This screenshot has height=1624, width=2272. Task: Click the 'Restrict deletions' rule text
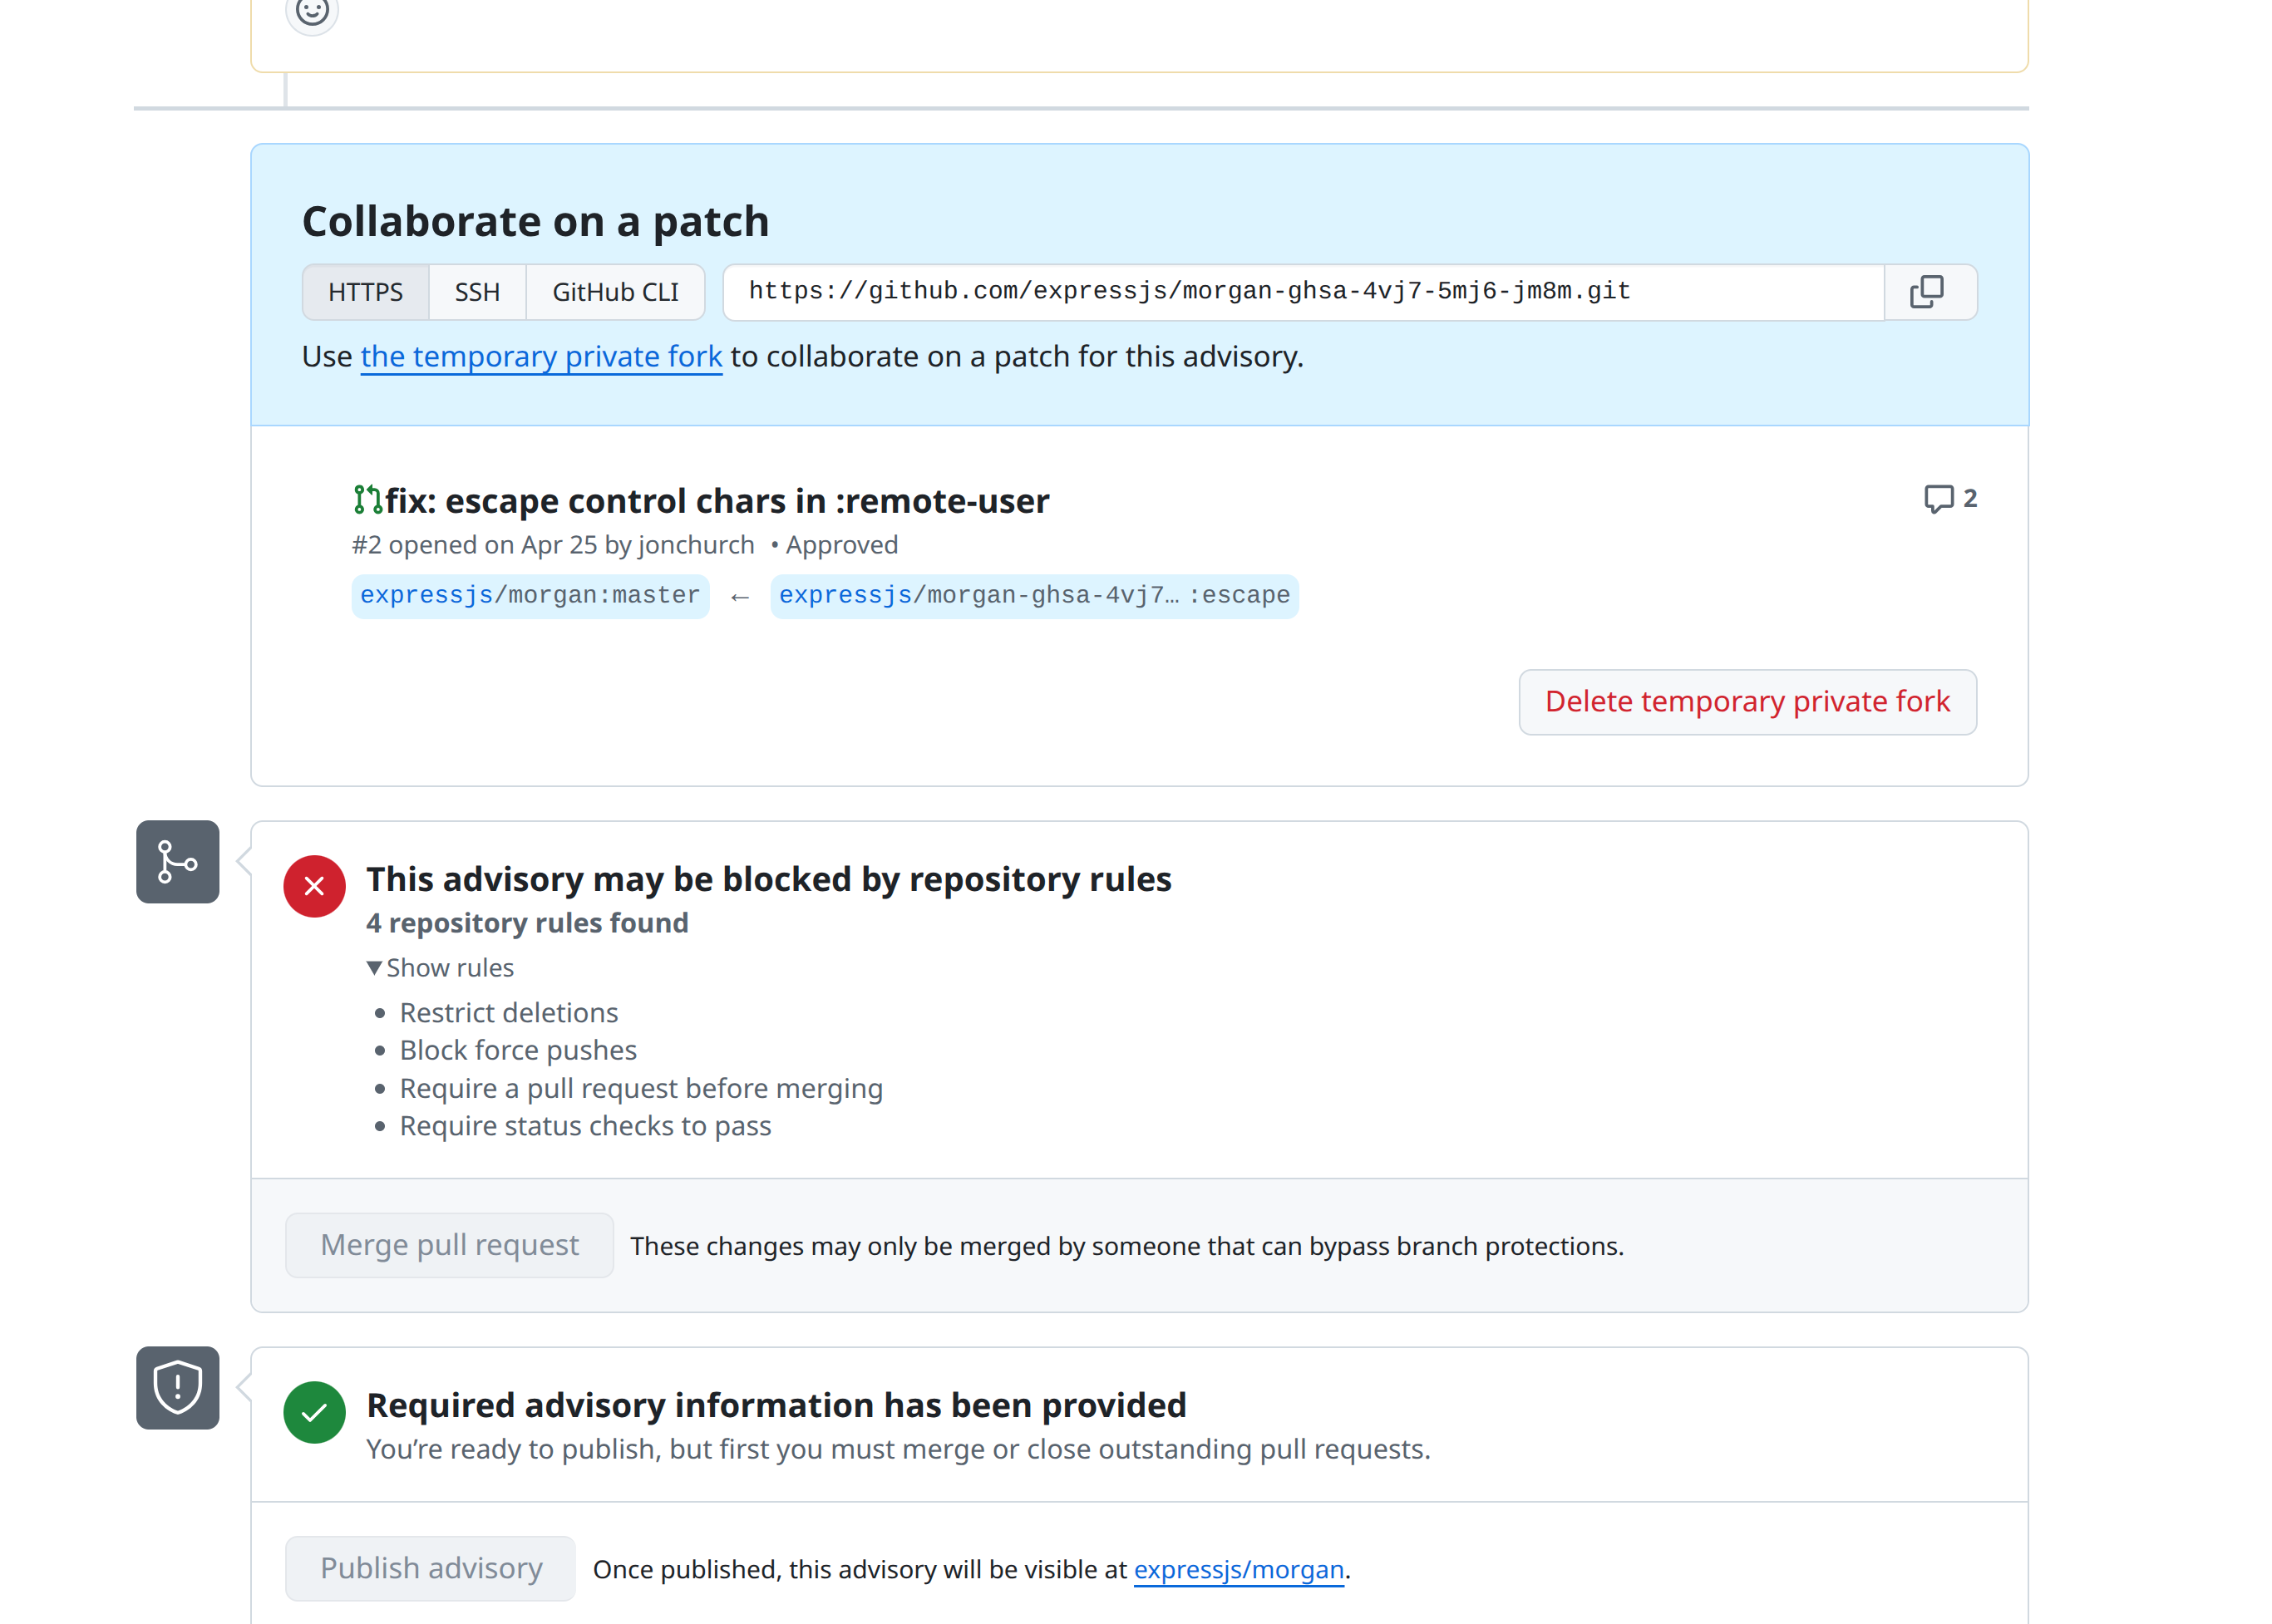tap(509, 1013)
